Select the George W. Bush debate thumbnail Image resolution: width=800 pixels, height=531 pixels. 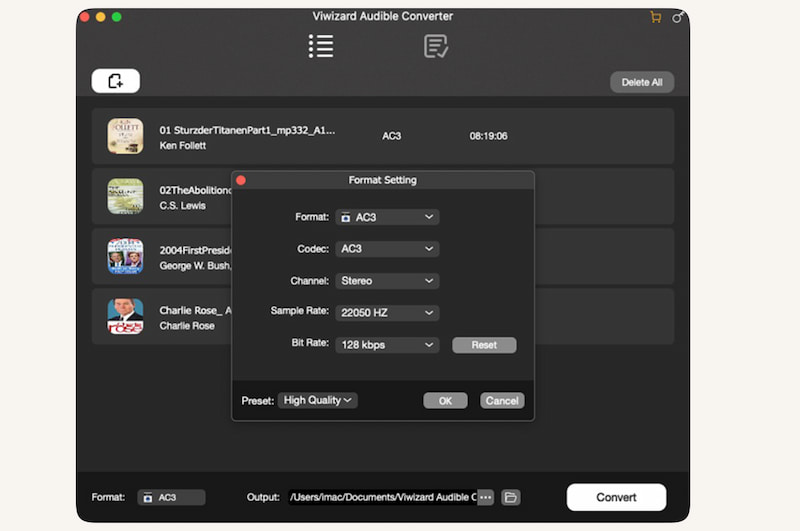click(126, 256)
